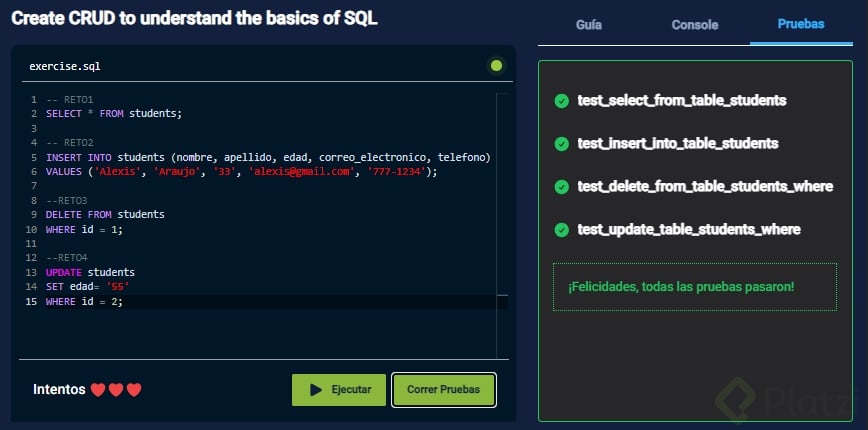868x430 pixels.
Task: Click the check icon beside test_delete_from_table_students_where
Action: coord(562,187)
